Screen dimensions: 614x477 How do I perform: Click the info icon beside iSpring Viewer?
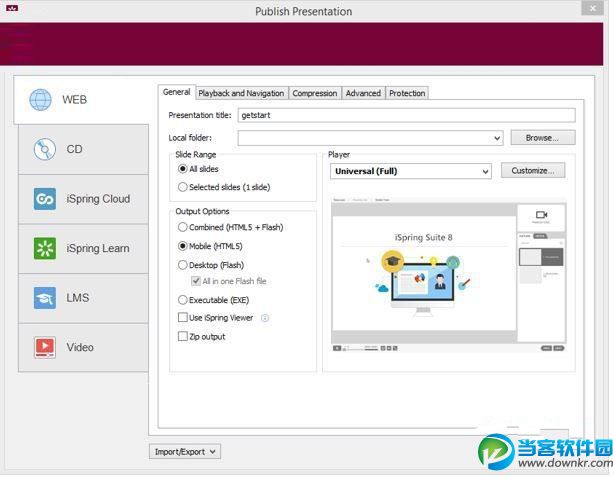265,318
